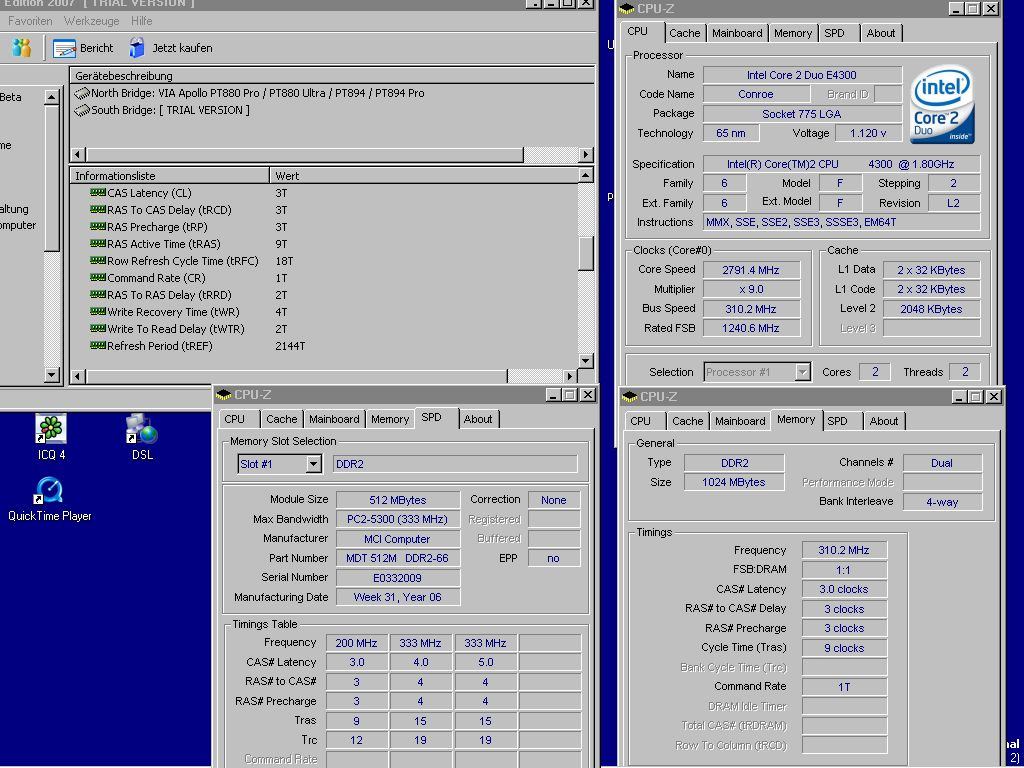Open the QuickTime Player desktop icon
This screenshot has height=768, width=1024.
point(50,500)
